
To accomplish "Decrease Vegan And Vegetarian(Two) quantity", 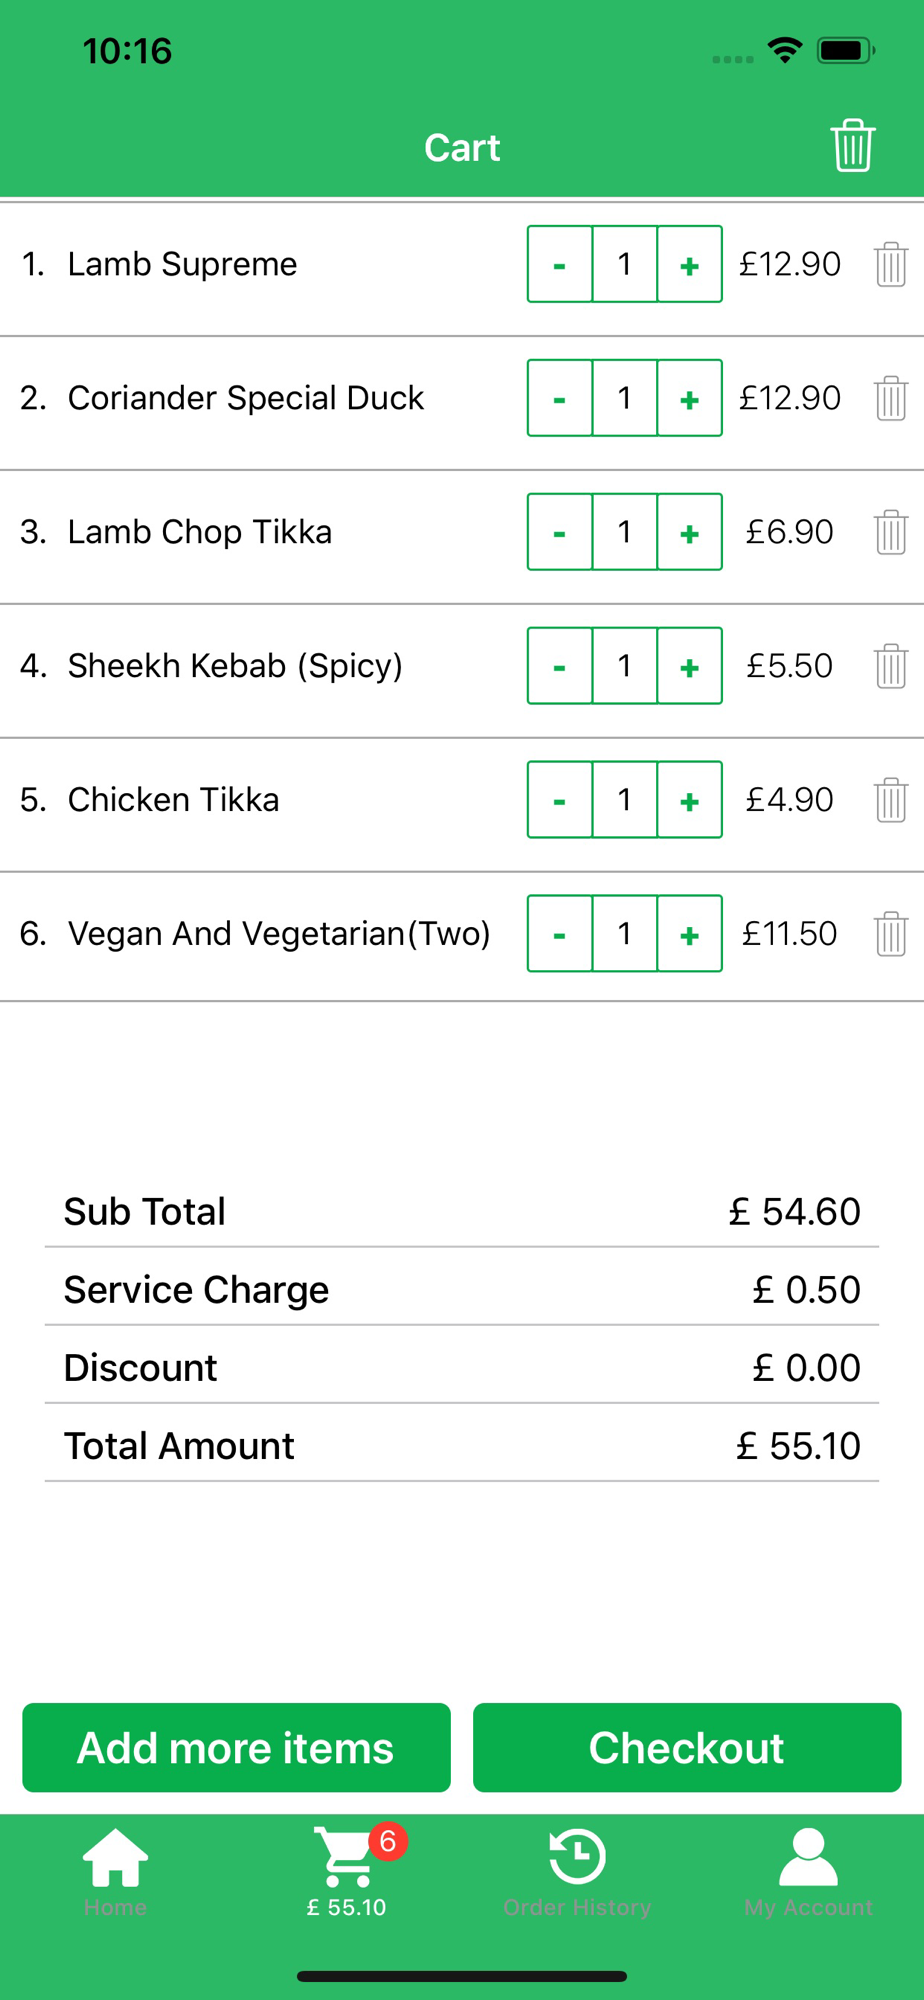I will point(560,934).
